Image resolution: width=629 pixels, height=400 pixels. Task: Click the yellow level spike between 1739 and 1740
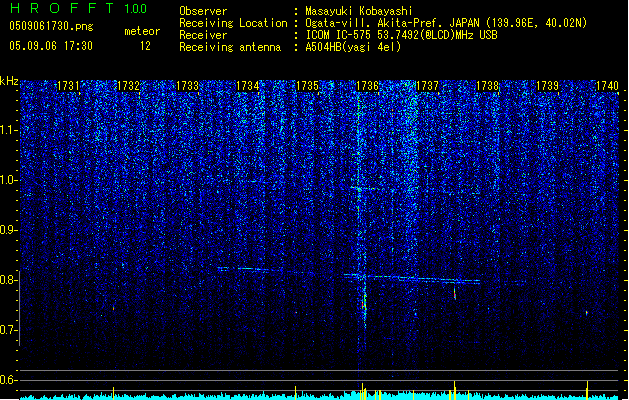pos(587,388)
